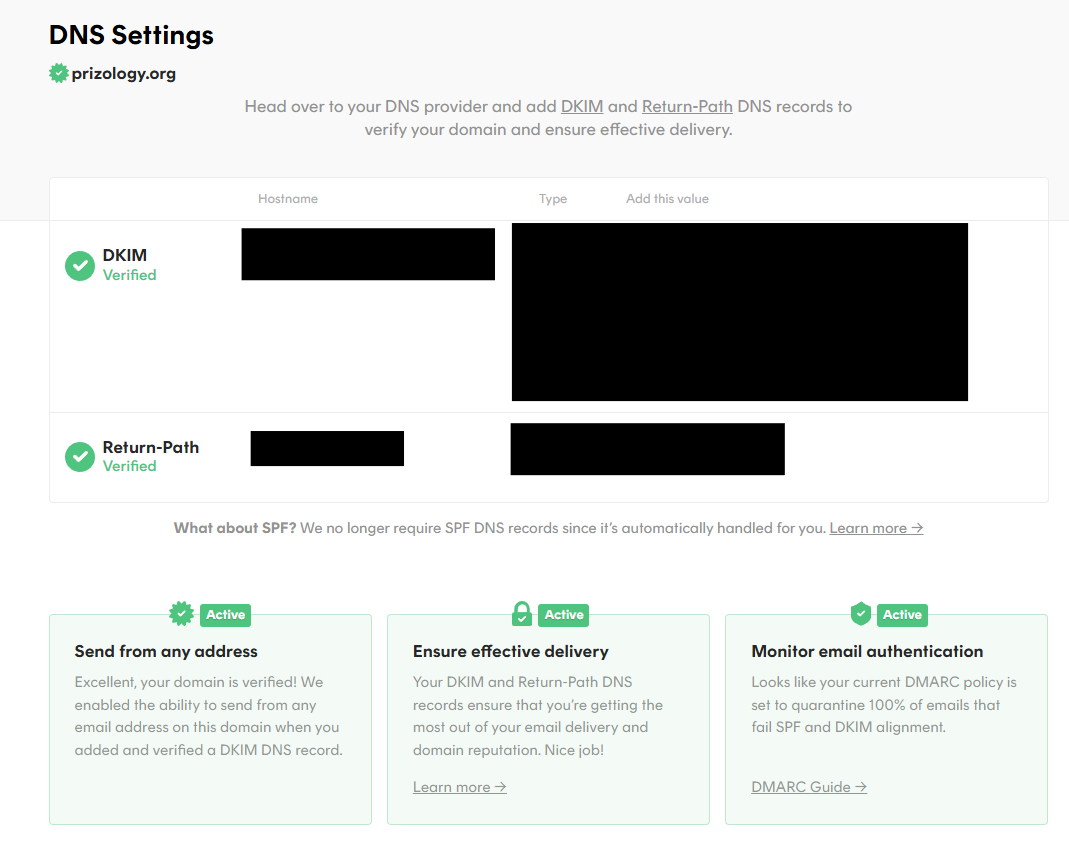The height and width of the screenshot is (863, 1069).
Task: Click the Send from any address title
Action: tap(166, 651)
